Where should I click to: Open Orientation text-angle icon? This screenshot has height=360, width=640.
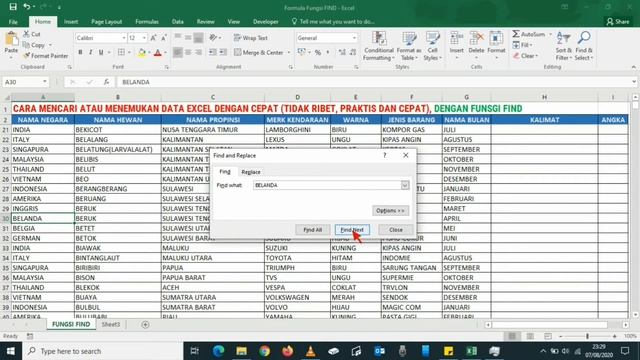(214, 38)
